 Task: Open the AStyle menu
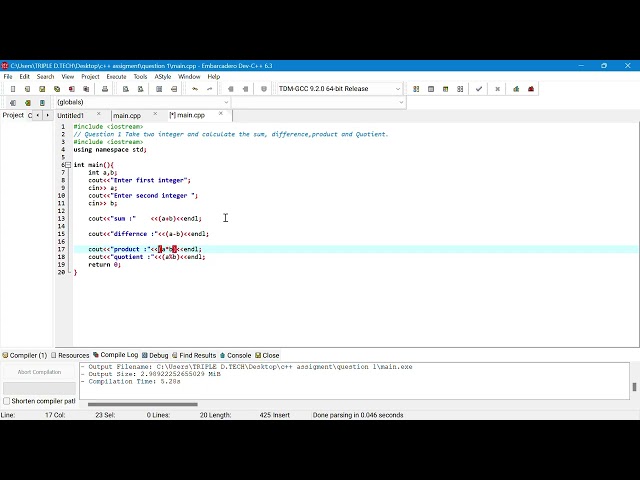162,77
